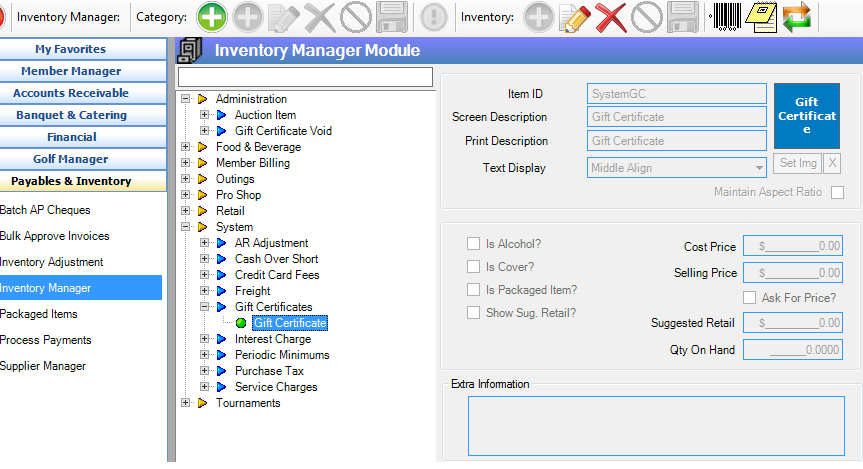Viewport: 863px width, 469px height.
Task: Click the barcode icon in the toolbar
Action: click(x=725, y=17)
